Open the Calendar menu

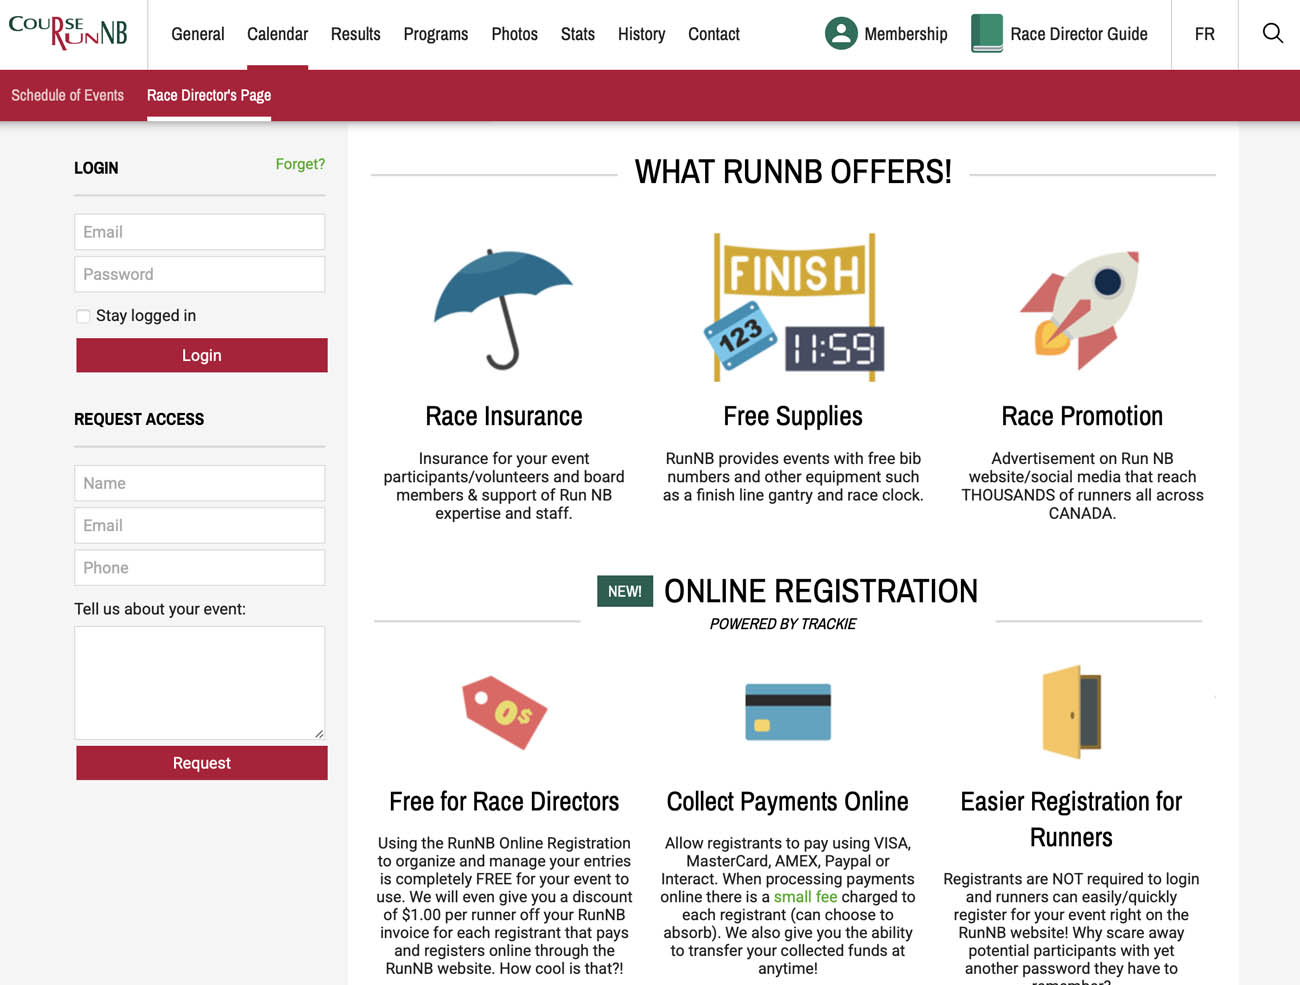pos(277,34)
